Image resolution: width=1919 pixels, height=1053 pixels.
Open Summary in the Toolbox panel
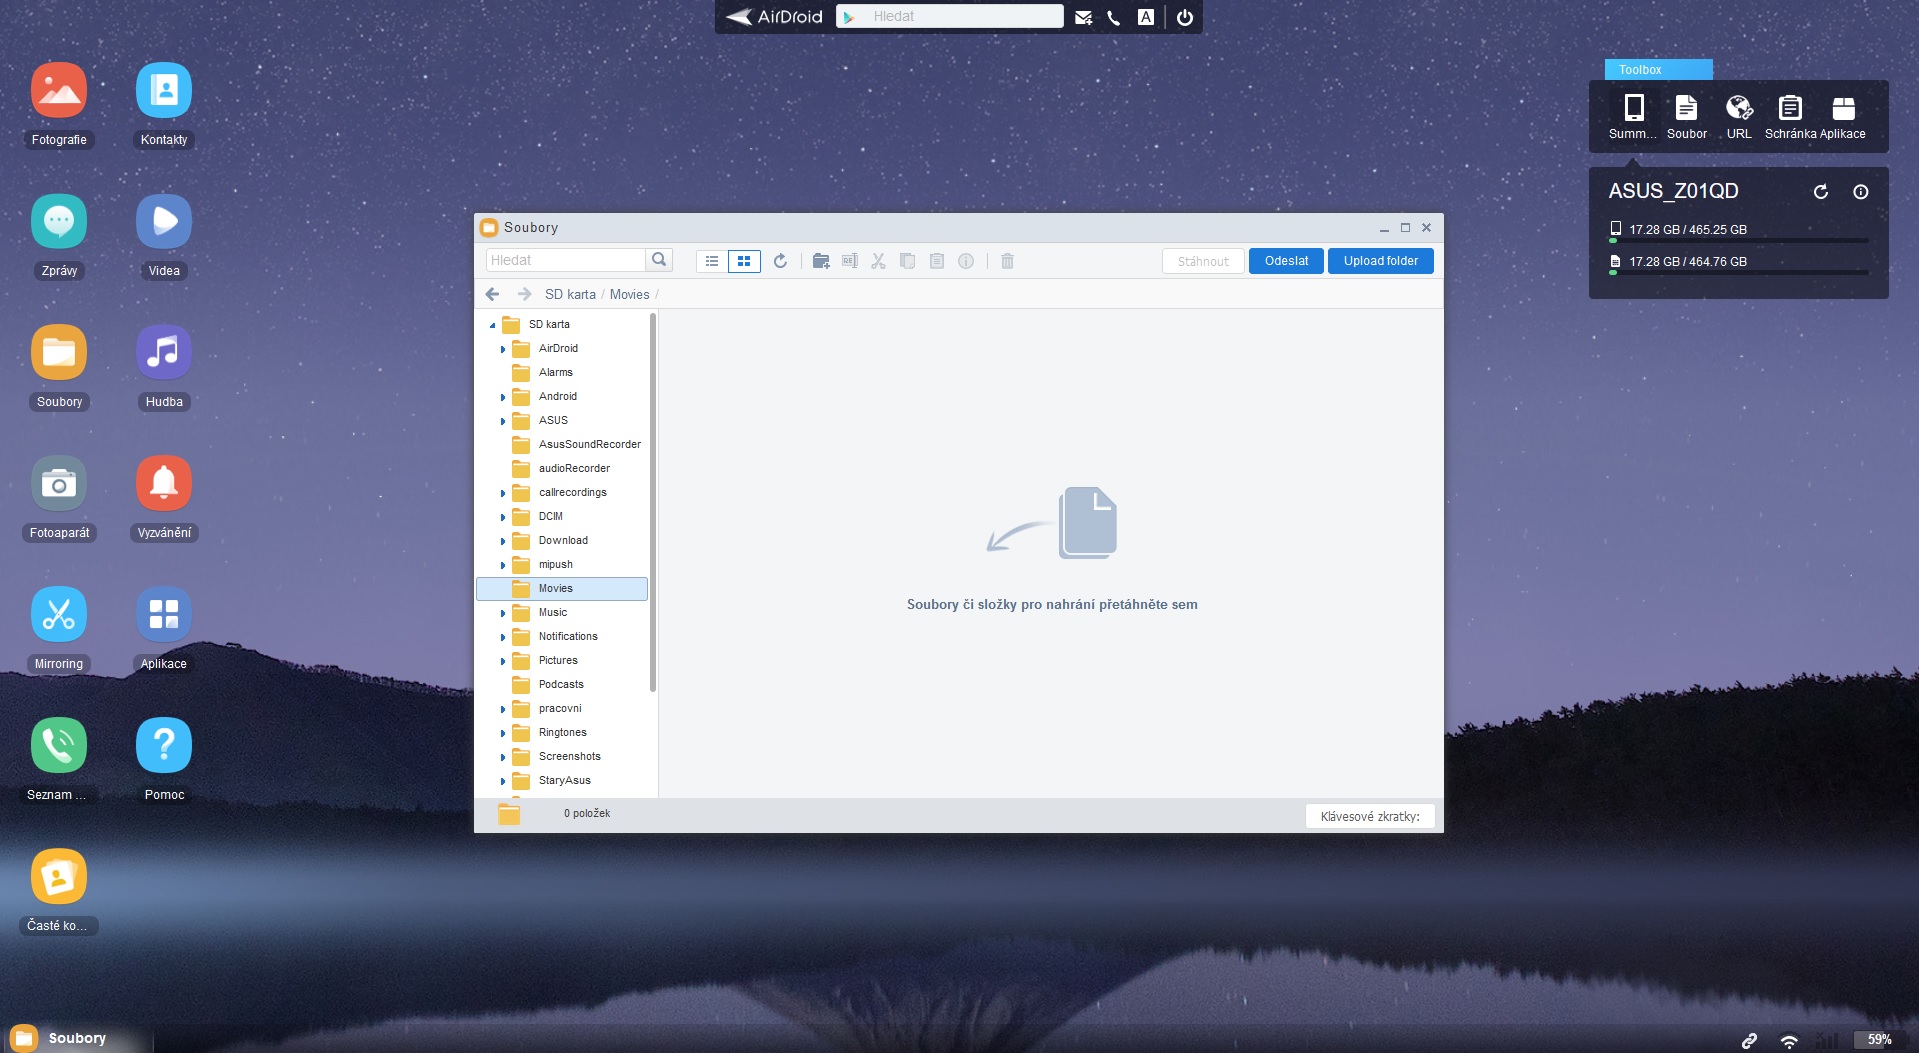pos(1633,117)
